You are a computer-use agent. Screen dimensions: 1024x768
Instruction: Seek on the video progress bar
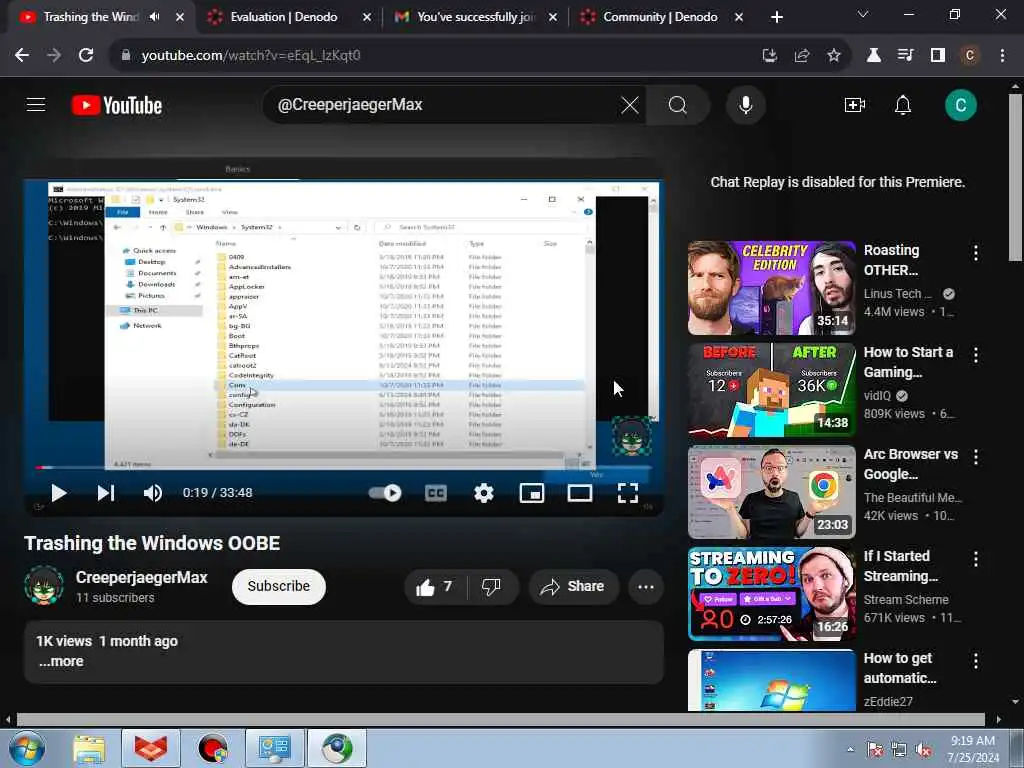344,468
